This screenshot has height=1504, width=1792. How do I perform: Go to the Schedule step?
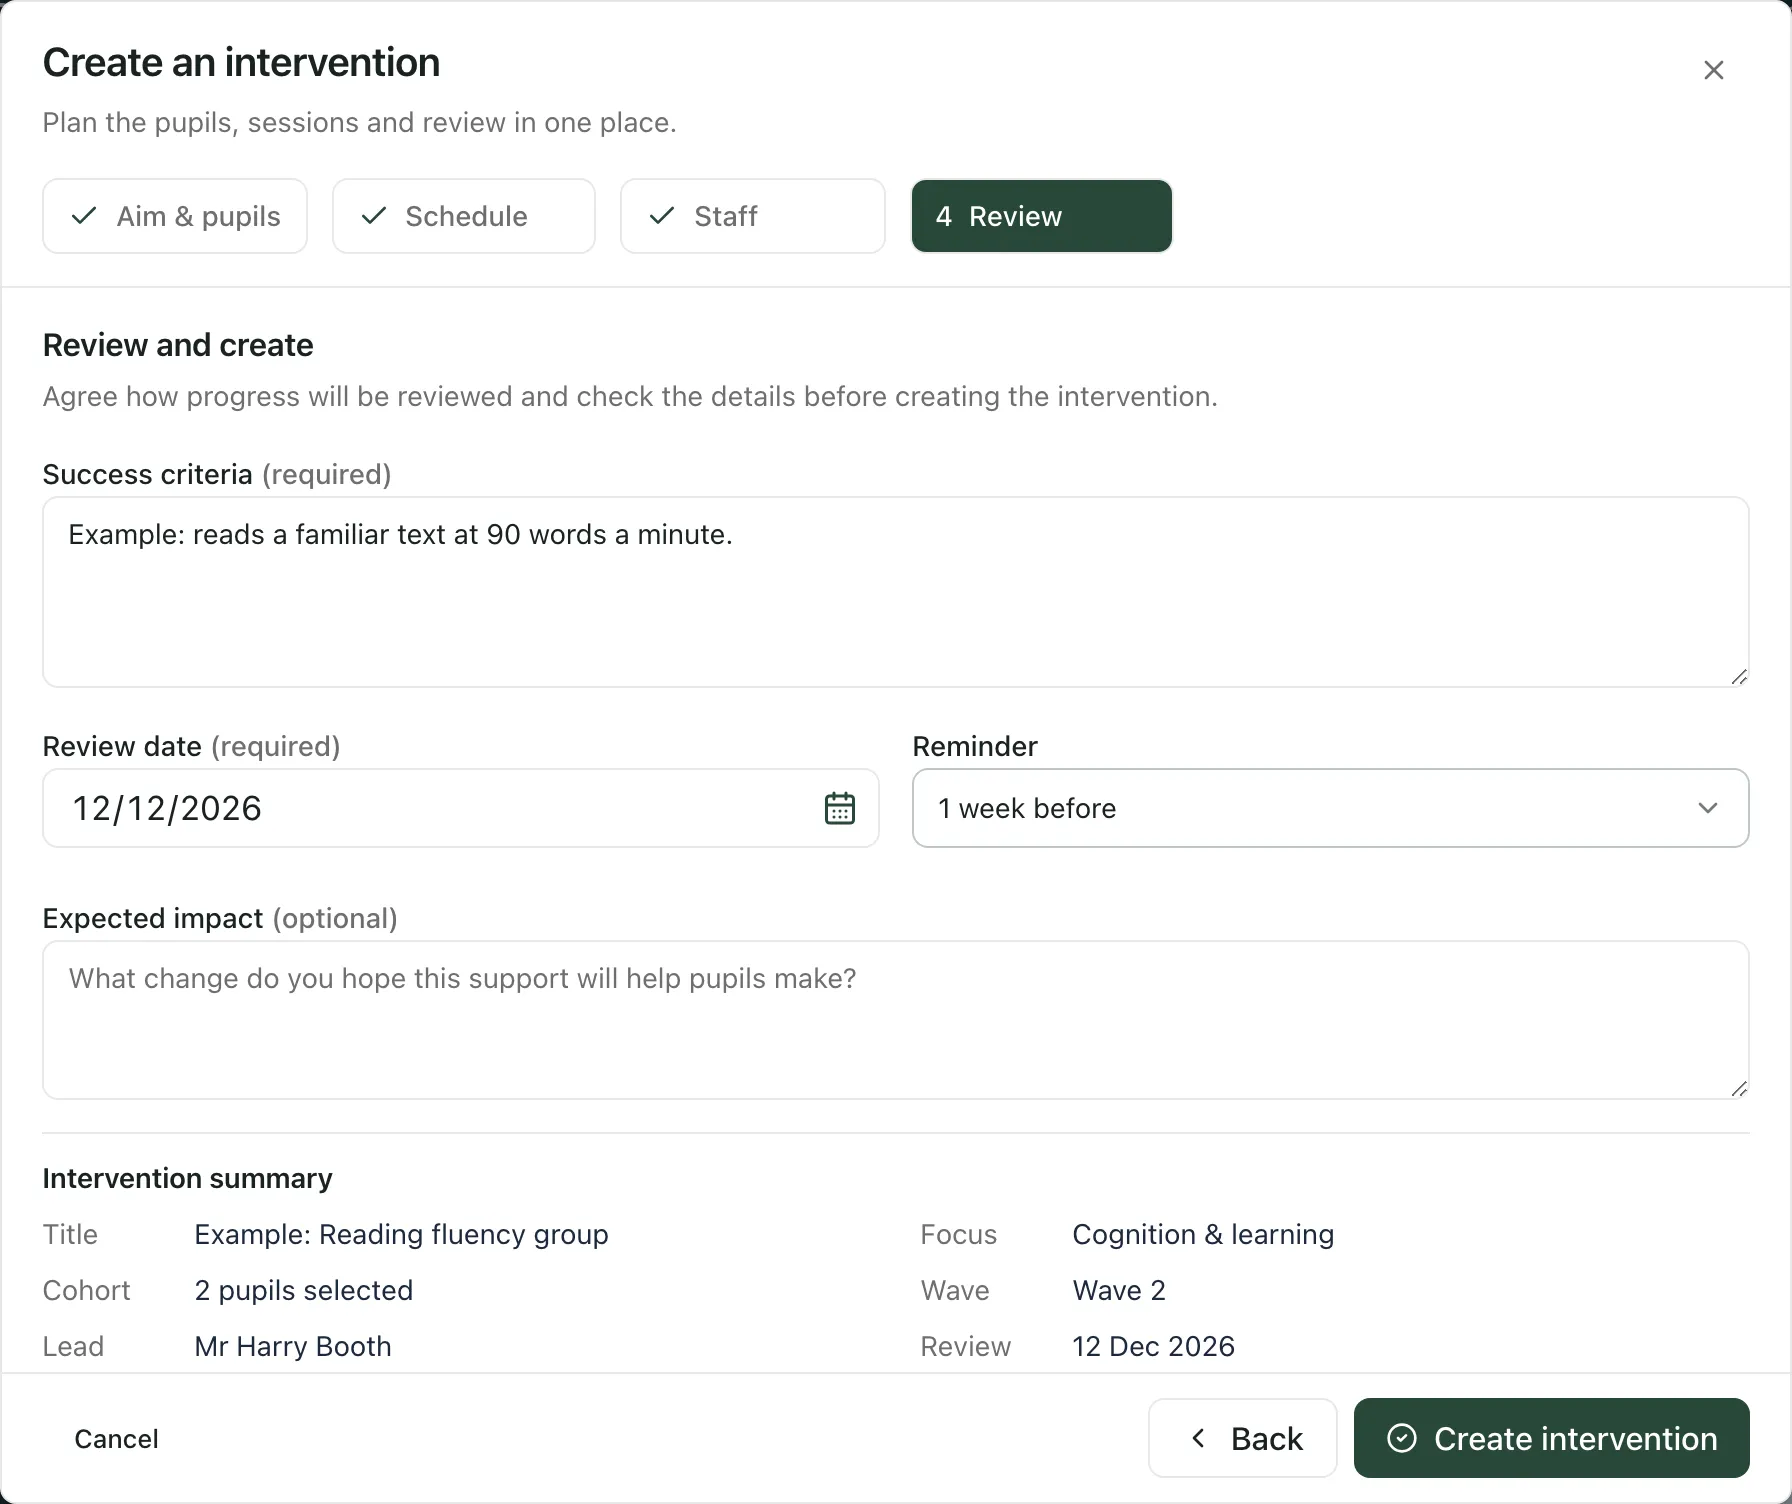[x=464, y=216]
